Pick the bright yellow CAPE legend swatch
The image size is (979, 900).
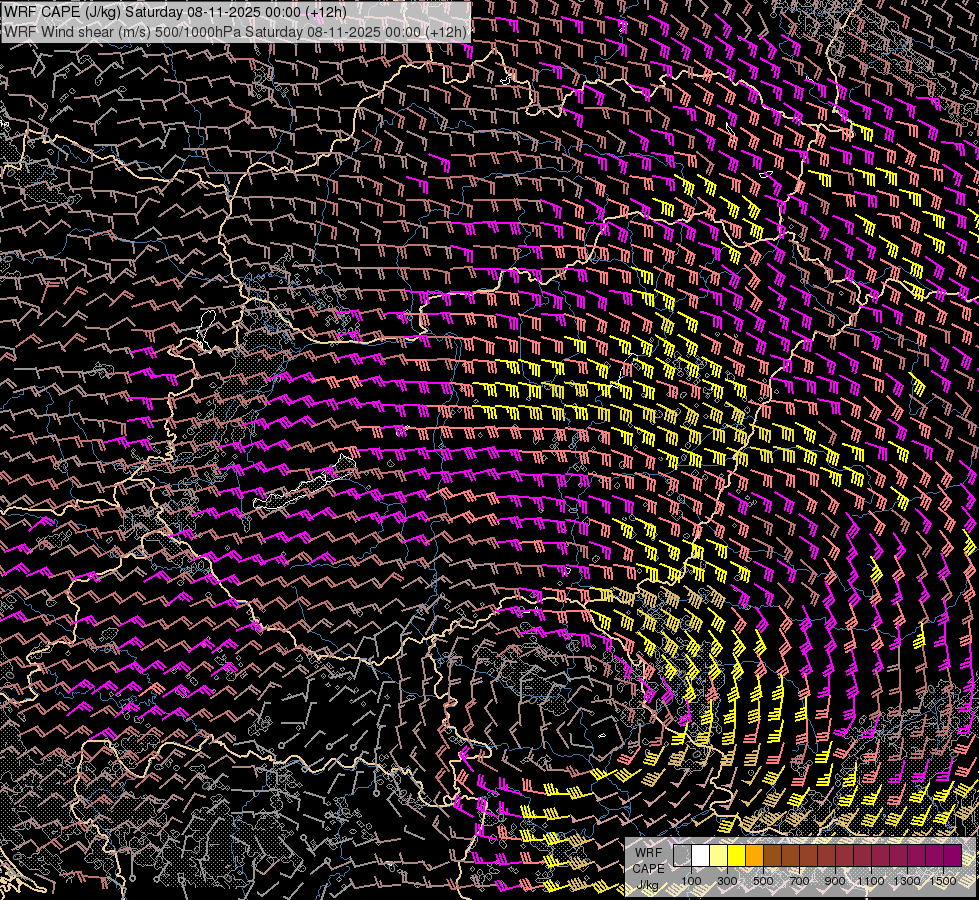tap(736, 856)
